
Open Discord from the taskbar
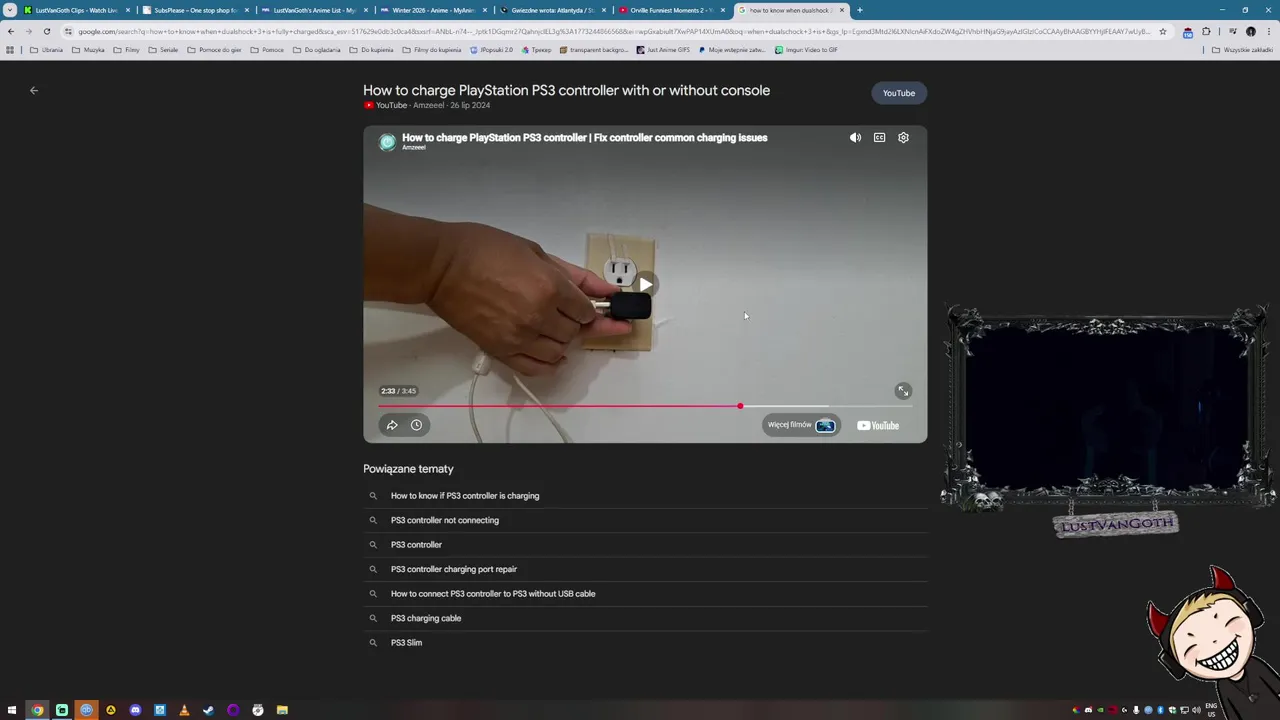point(135,710)
